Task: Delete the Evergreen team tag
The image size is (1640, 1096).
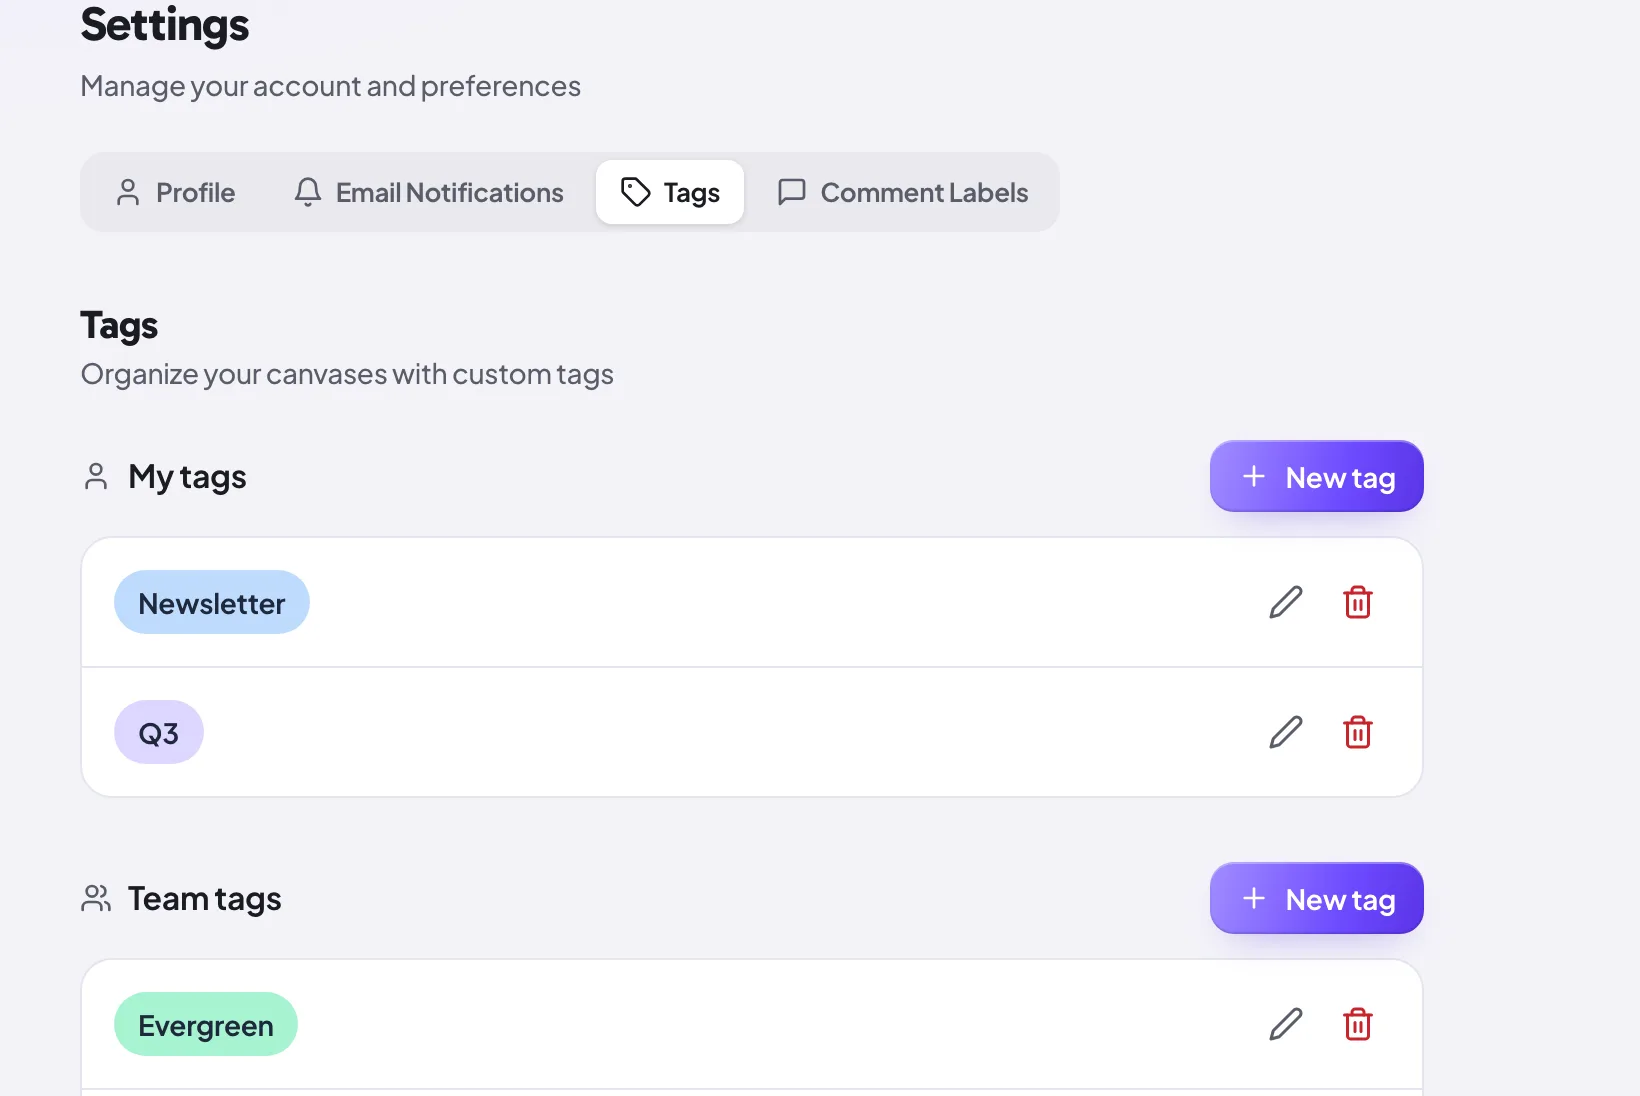Action: tap(1358, 1024)
